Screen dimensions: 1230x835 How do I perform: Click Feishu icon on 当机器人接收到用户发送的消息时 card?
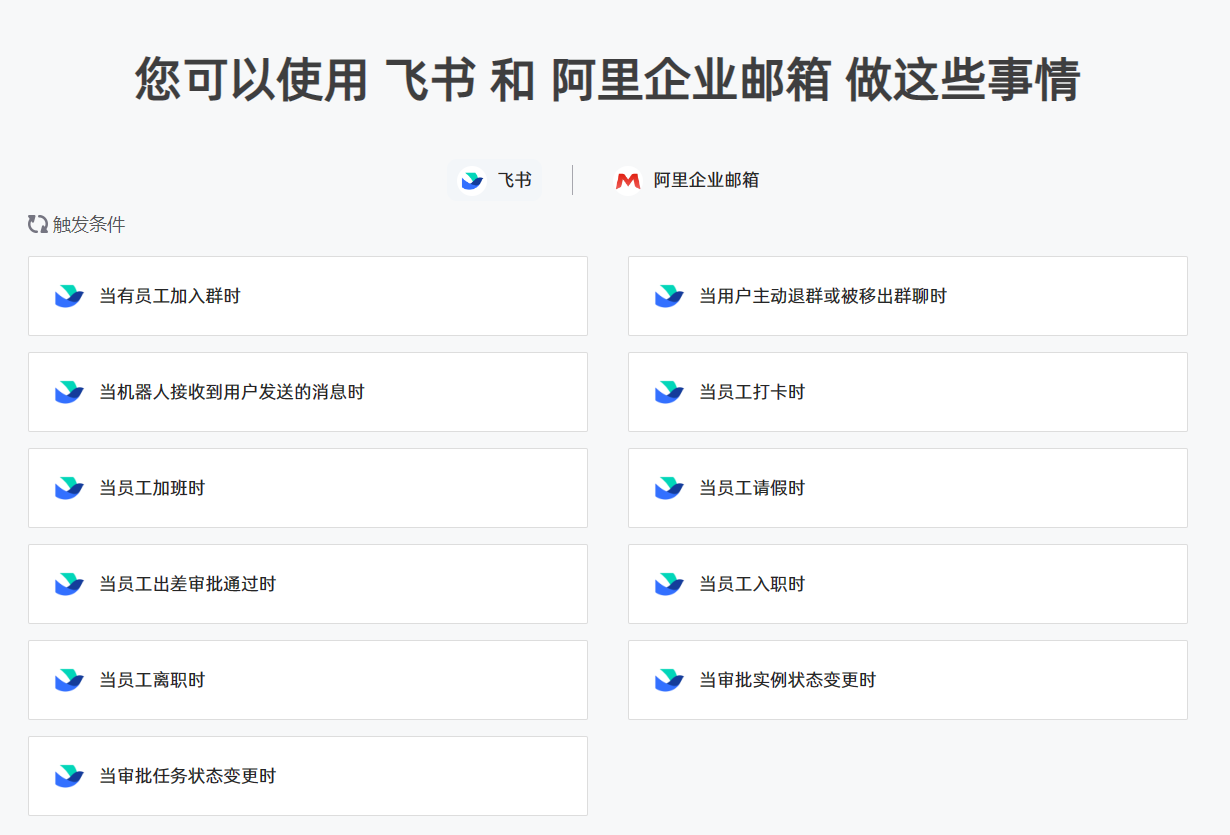(x=69, y=392)
